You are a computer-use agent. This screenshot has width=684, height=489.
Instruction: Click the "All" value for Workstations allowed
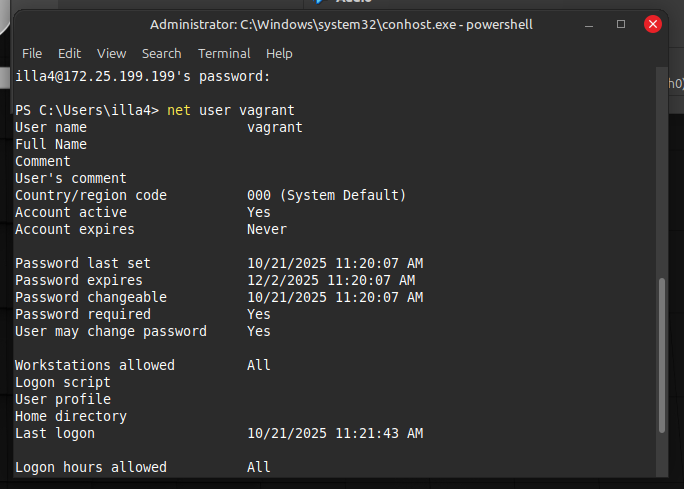click(259, 365)
